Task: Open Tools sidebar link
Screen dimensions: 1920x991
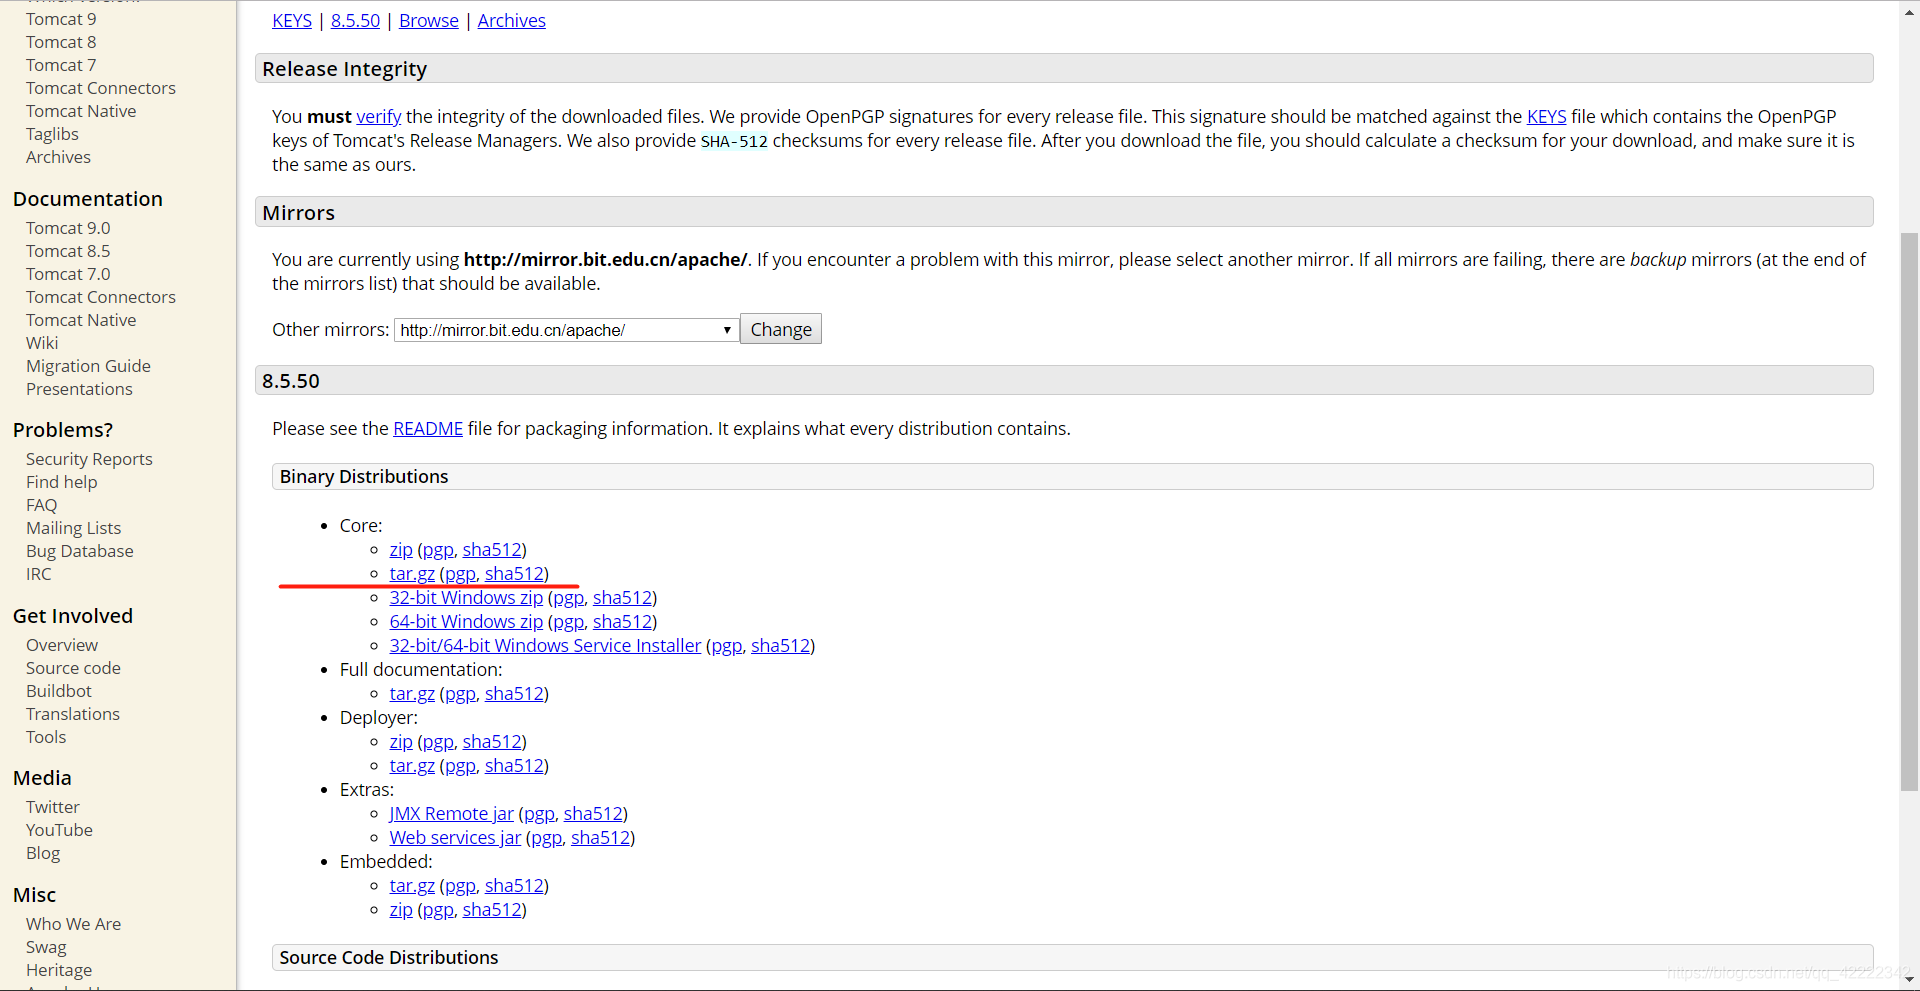Action: click(46, 737)
